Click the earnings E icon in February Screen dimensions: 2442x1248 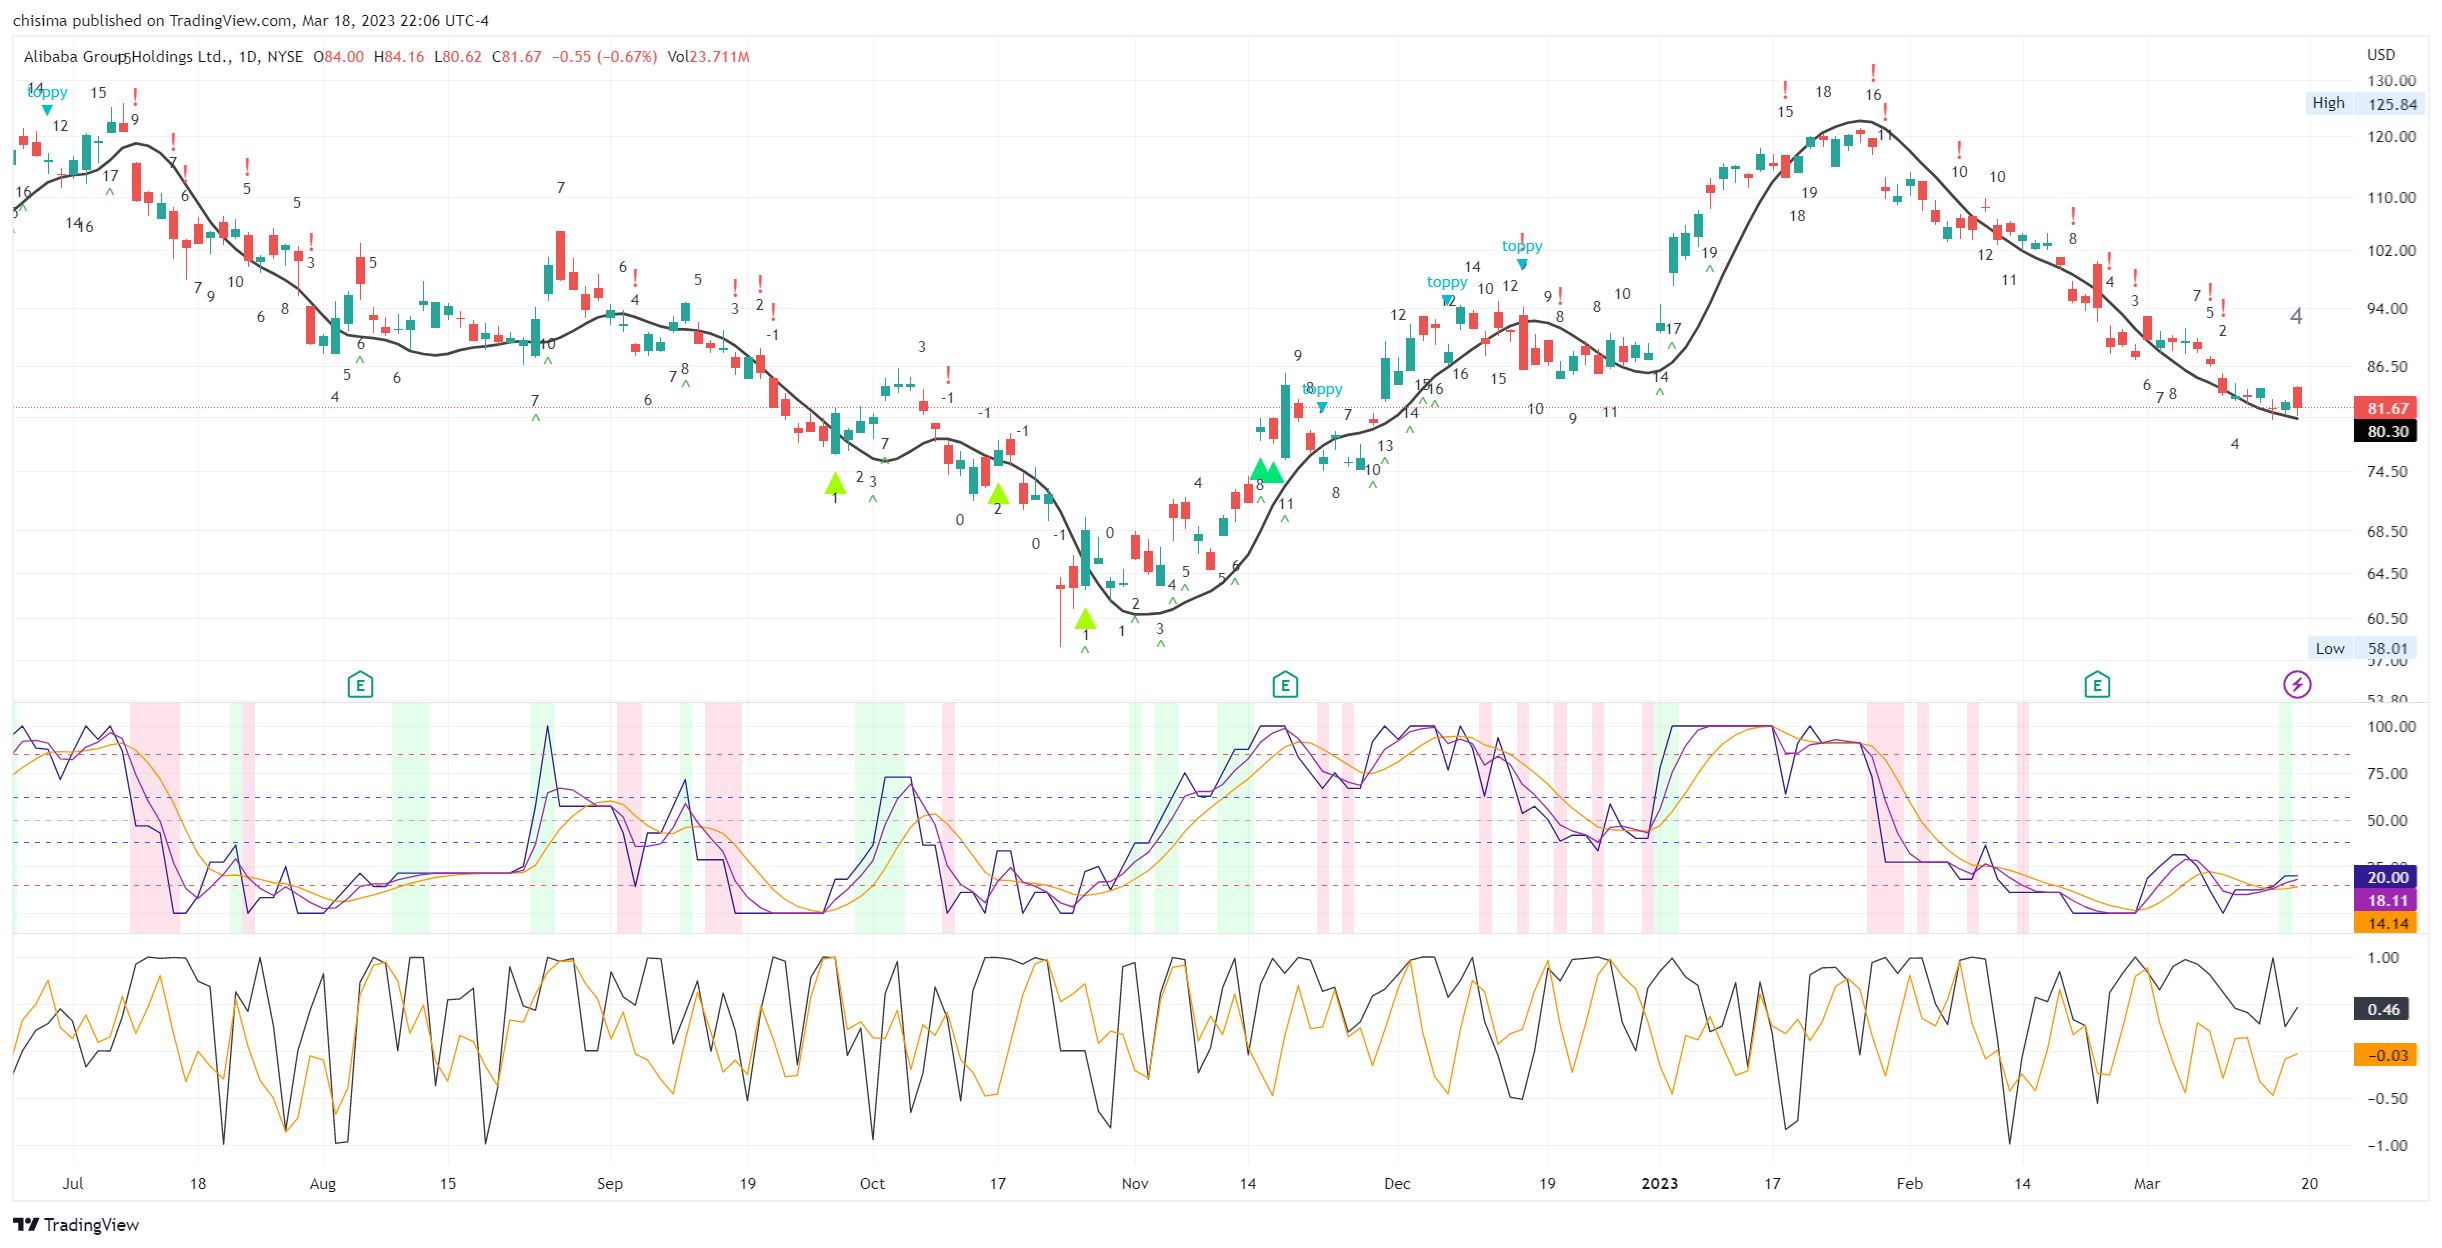(x=2097, y=686)
